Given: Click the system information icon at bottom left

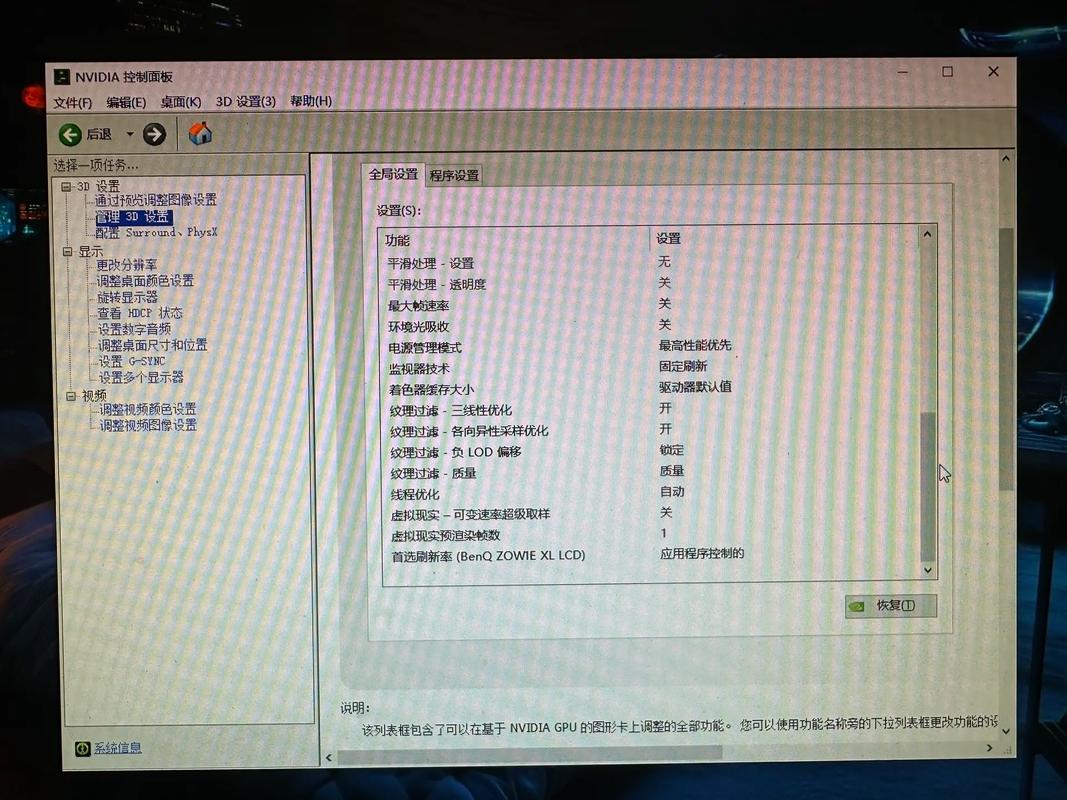Looking at the screenshot, I should coord(83,748).
